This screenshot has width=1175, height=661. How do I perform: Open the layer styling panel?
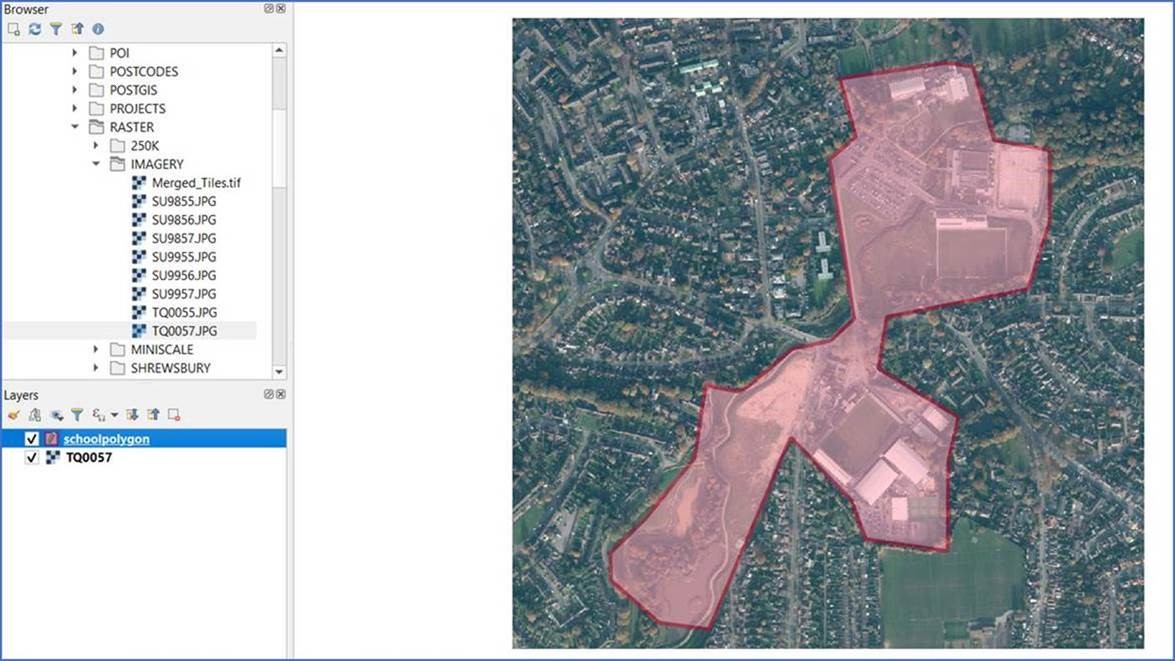(14, 413)
